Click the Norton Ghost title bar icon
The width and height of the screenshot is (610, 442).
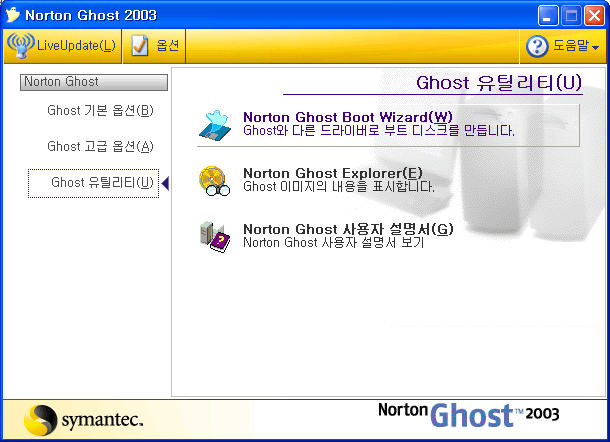point(14,15)
